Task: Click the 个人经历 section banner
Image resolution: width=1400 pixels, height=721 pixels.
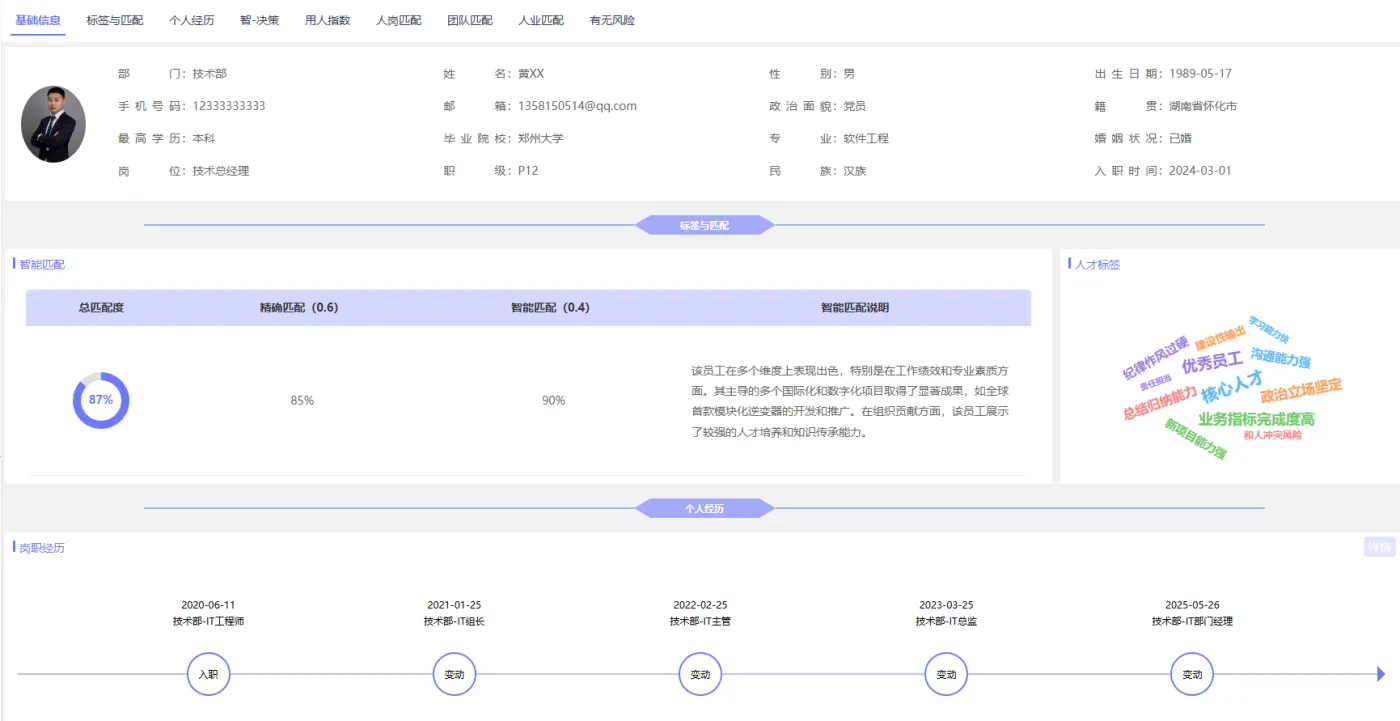Action: [704, 508]
